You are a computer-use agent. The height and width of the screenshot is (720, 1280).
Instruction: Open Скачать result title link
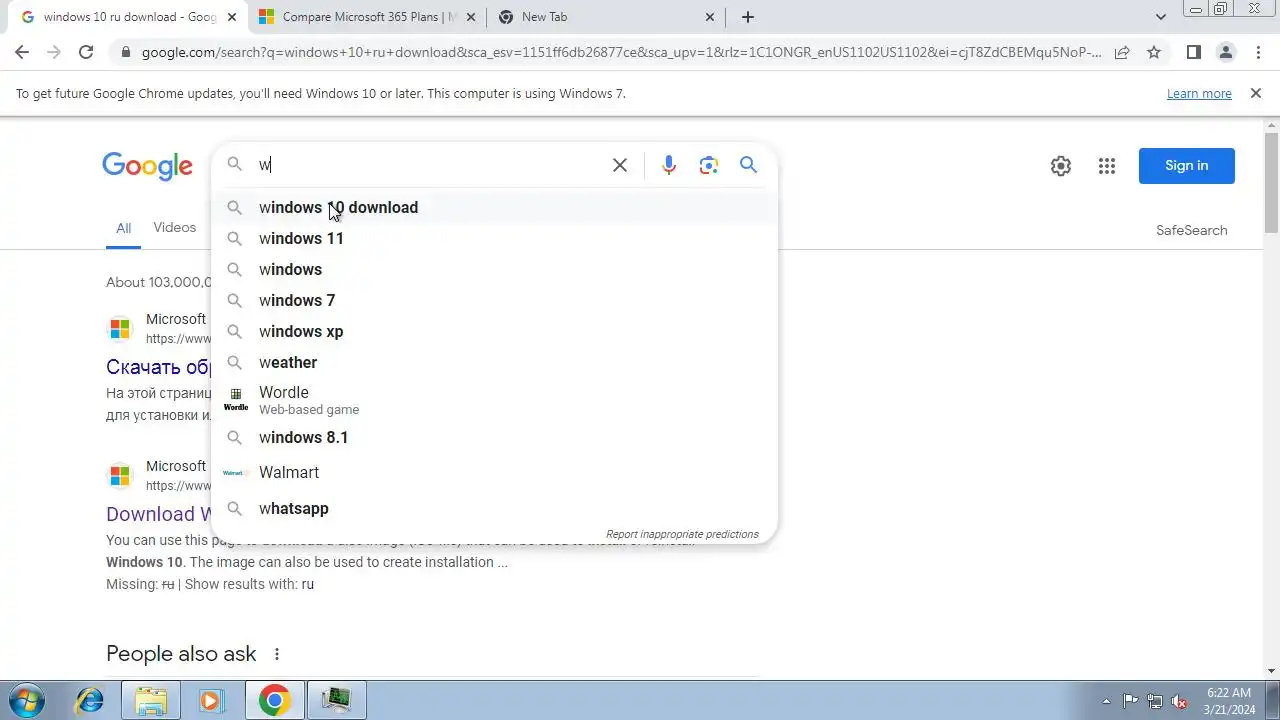159,367
